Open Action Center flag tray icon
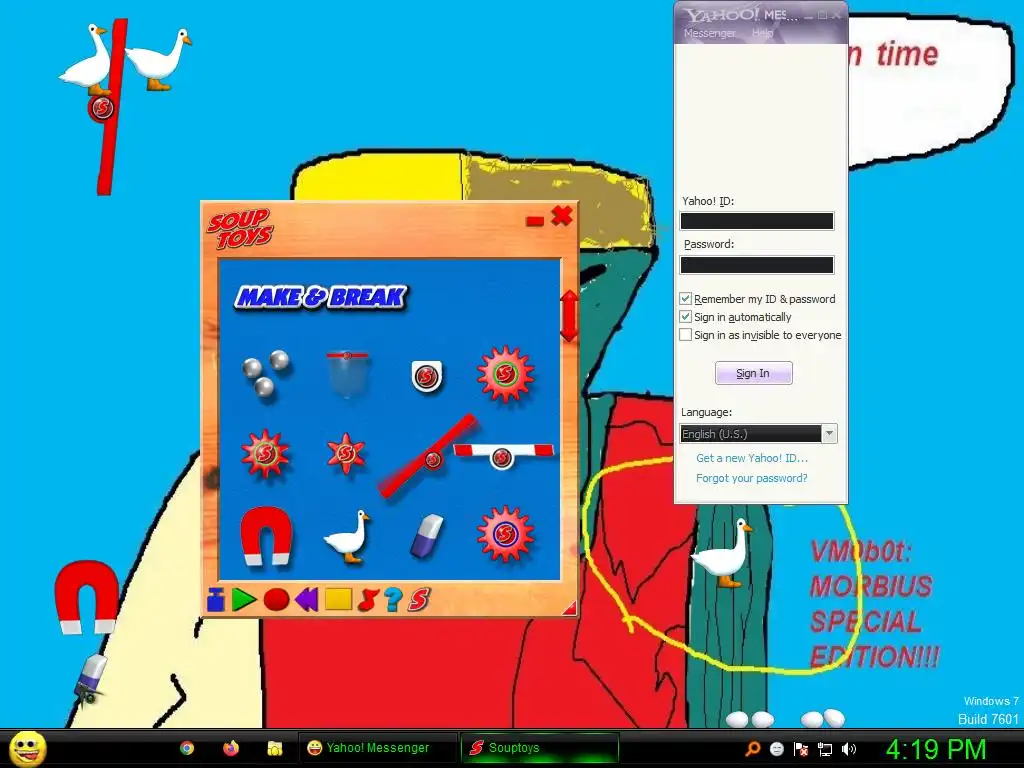Screen dimensions: 1024x768 pos(801,749)
